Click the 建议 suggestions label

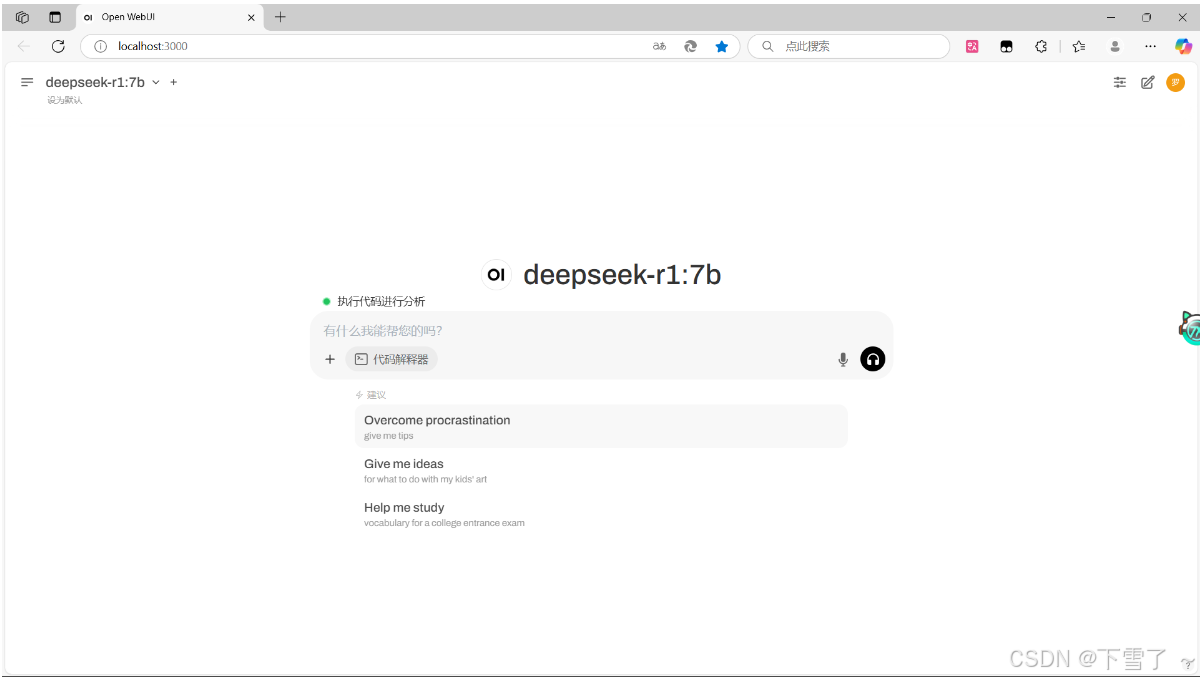(376, 395)
